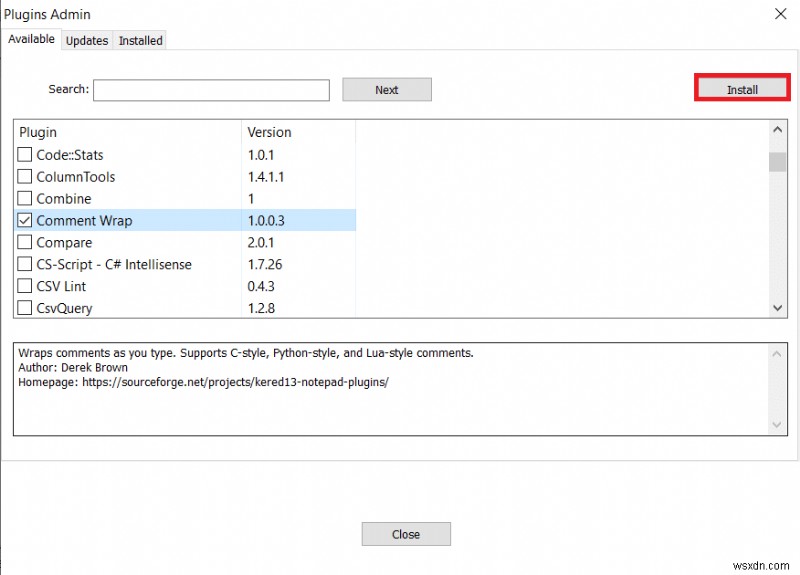The width and height of the screenshot is (800, 575).
Task: Tick the ColumnTools plugin checkbox
Action: (24, 177)
